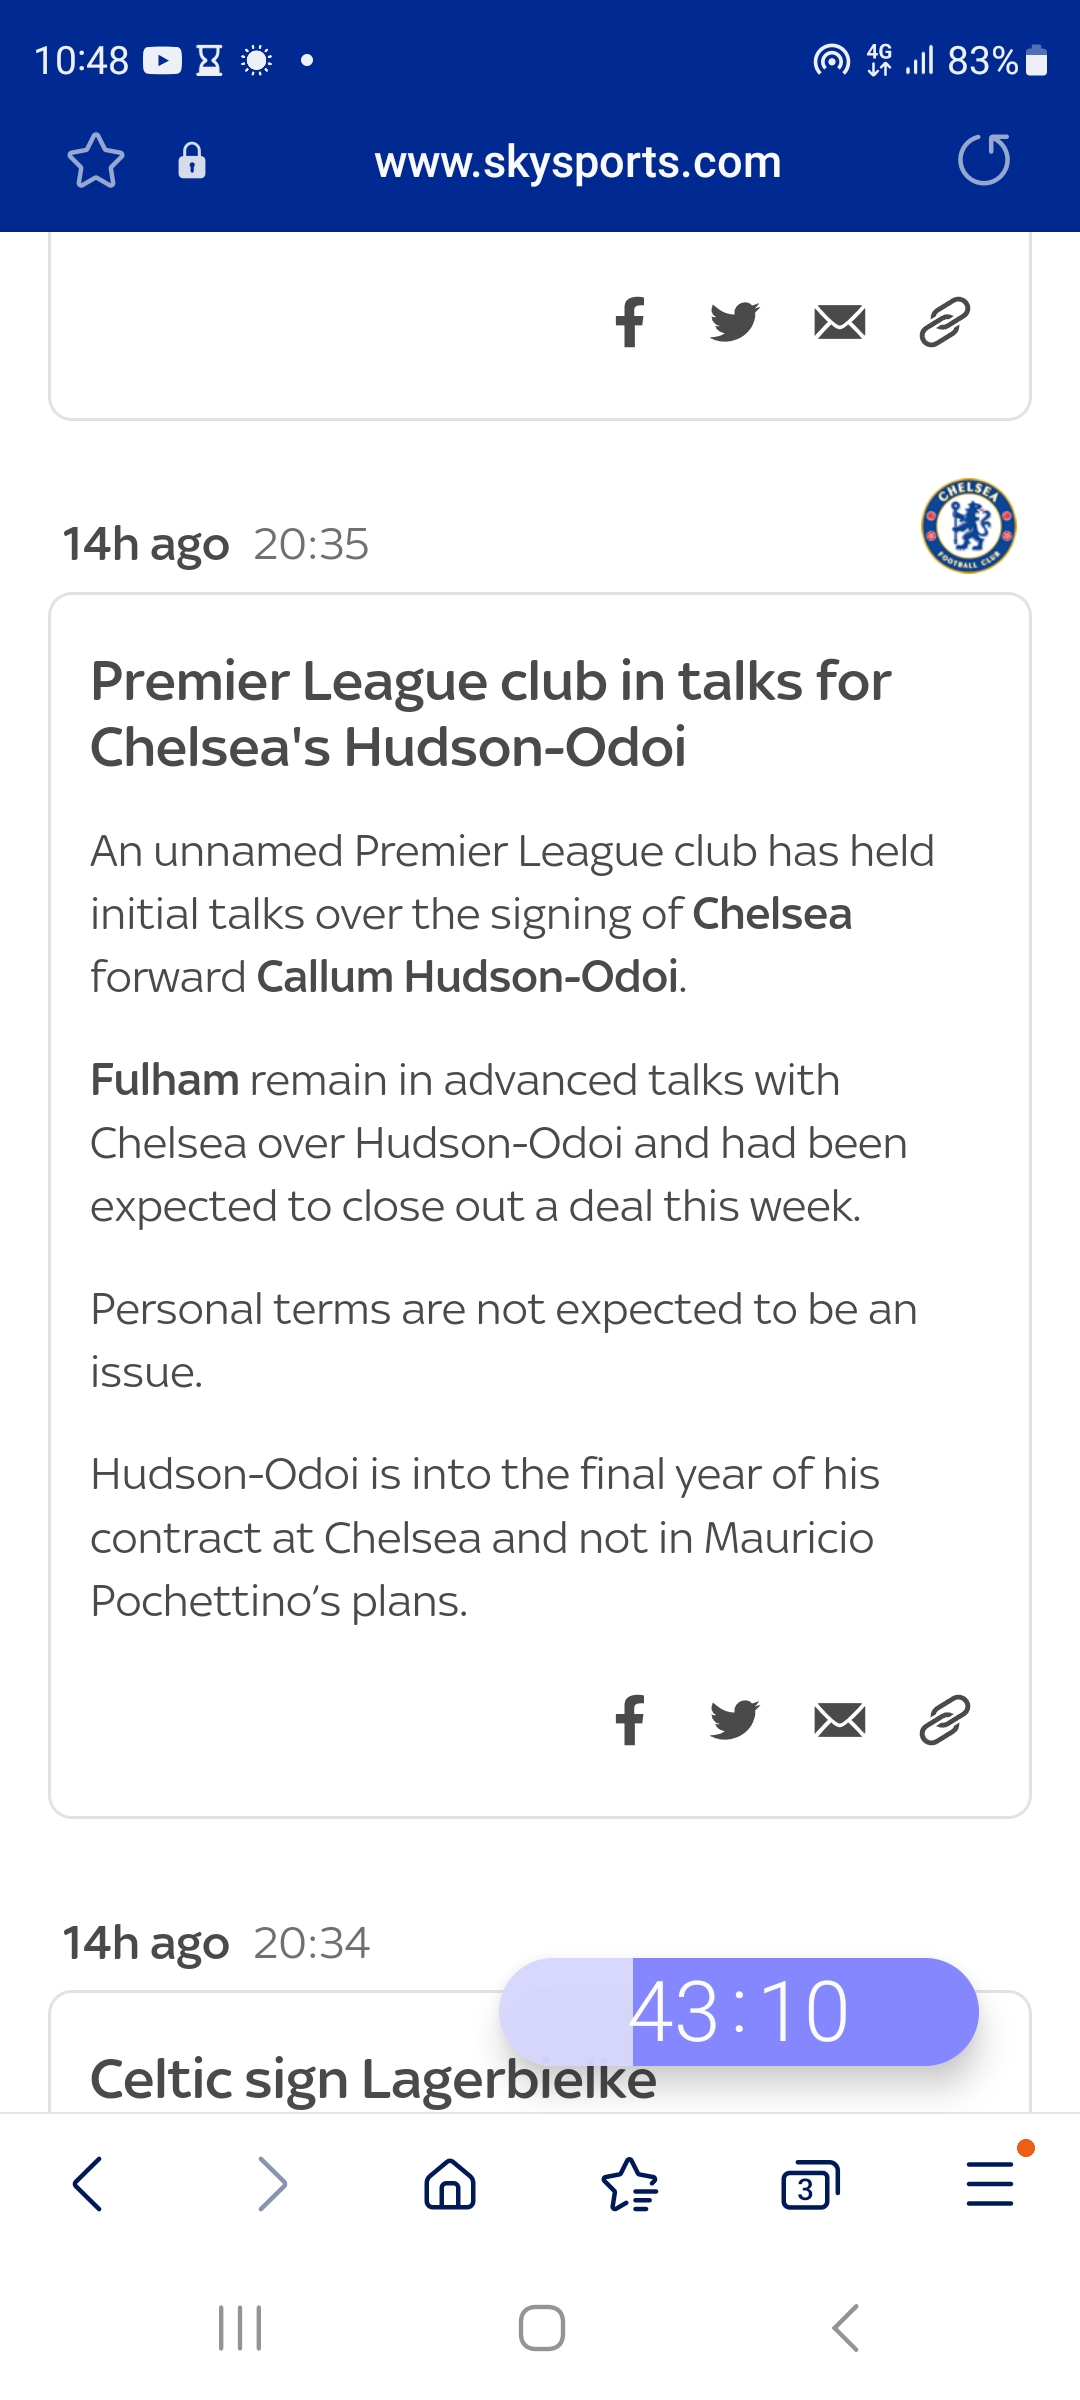1080x2400 pixels.
Task: Tap the Chelsea club badge
Action: [968, 526]
